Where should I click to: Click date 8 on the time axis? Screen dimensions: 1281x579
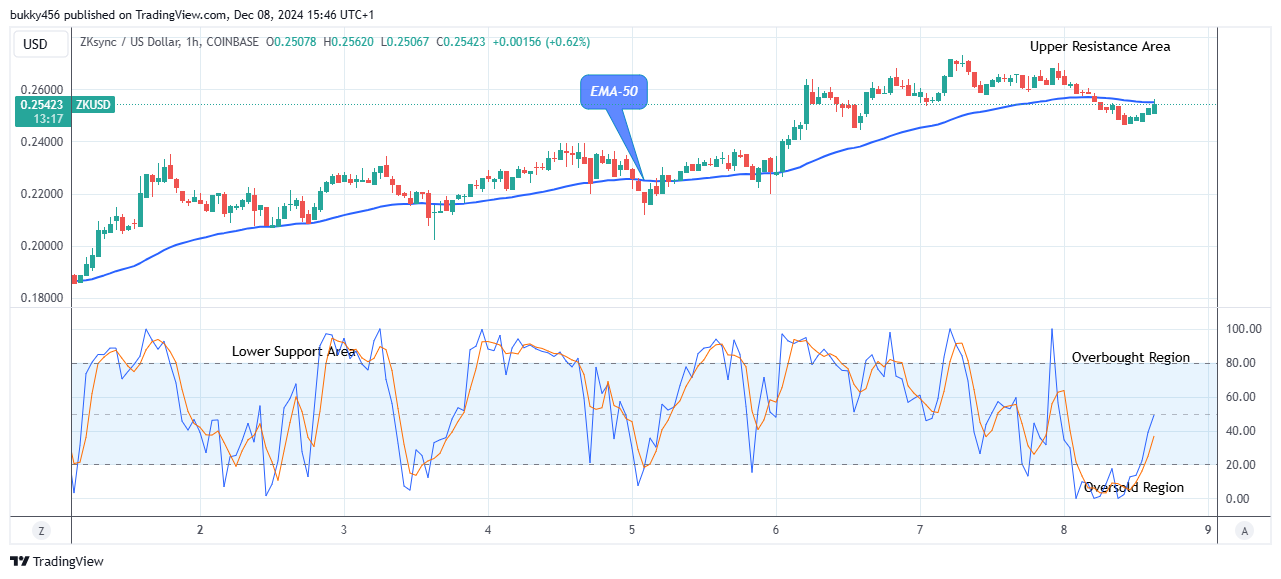1064,530
